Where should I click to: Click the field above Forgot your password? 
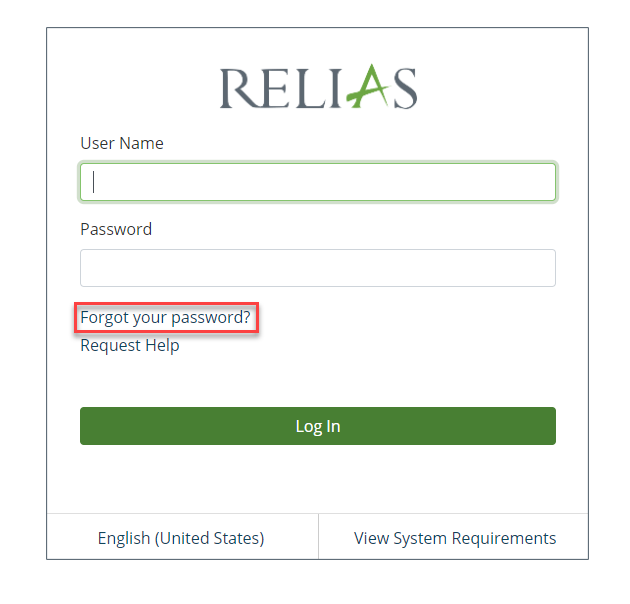318,268
